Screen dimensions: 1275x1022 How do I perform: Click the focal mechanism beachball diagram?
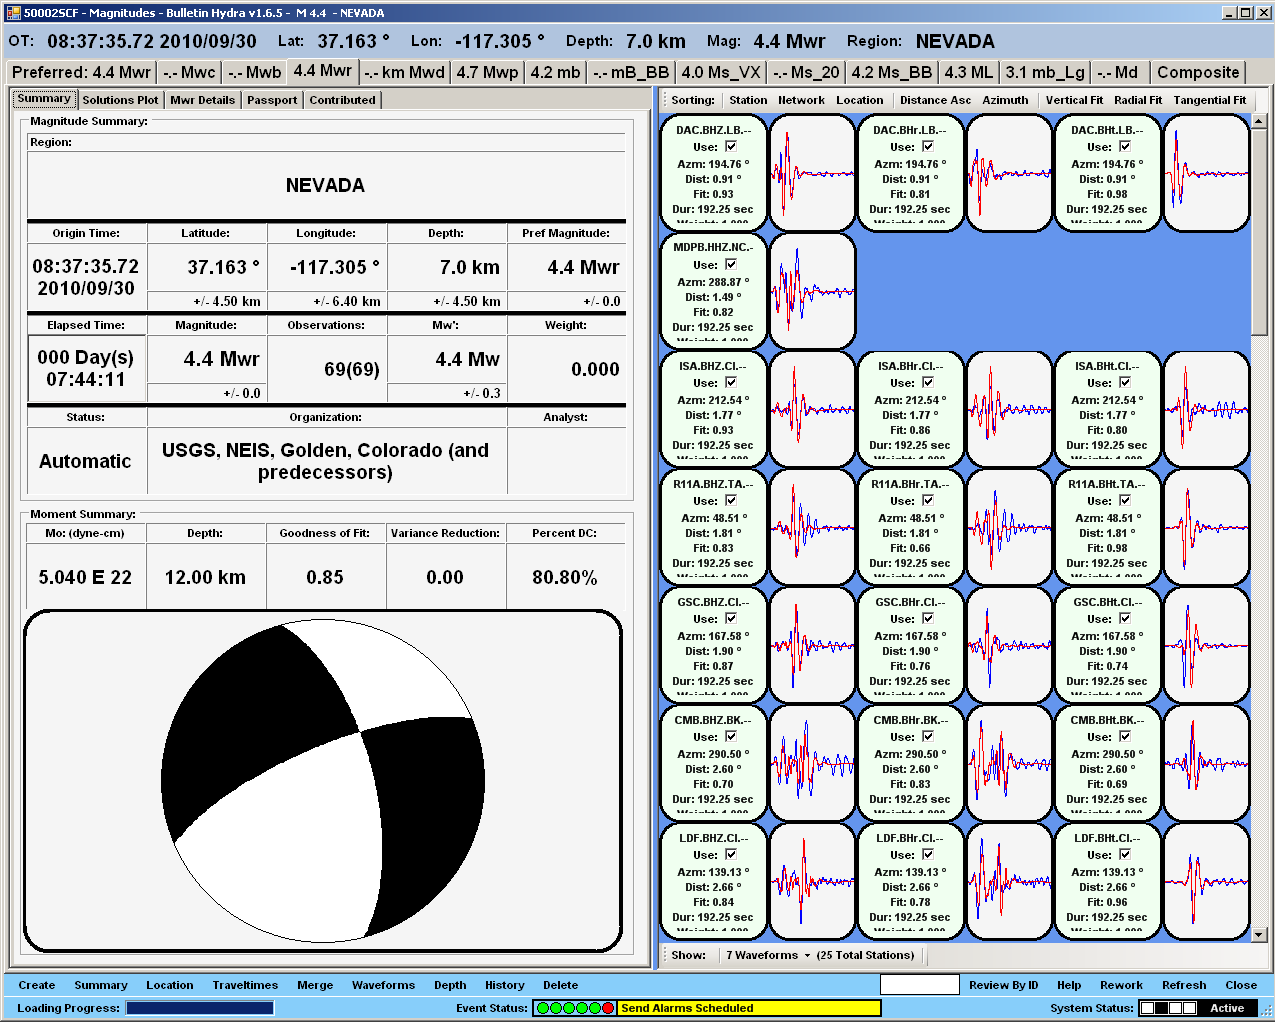[323, 781]
